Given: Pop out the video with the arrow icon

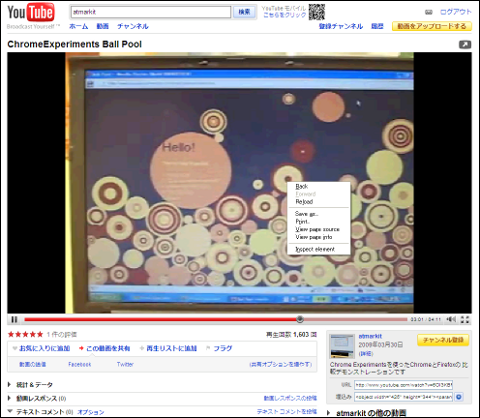Looking at the screenshot, I should [465, 44].
